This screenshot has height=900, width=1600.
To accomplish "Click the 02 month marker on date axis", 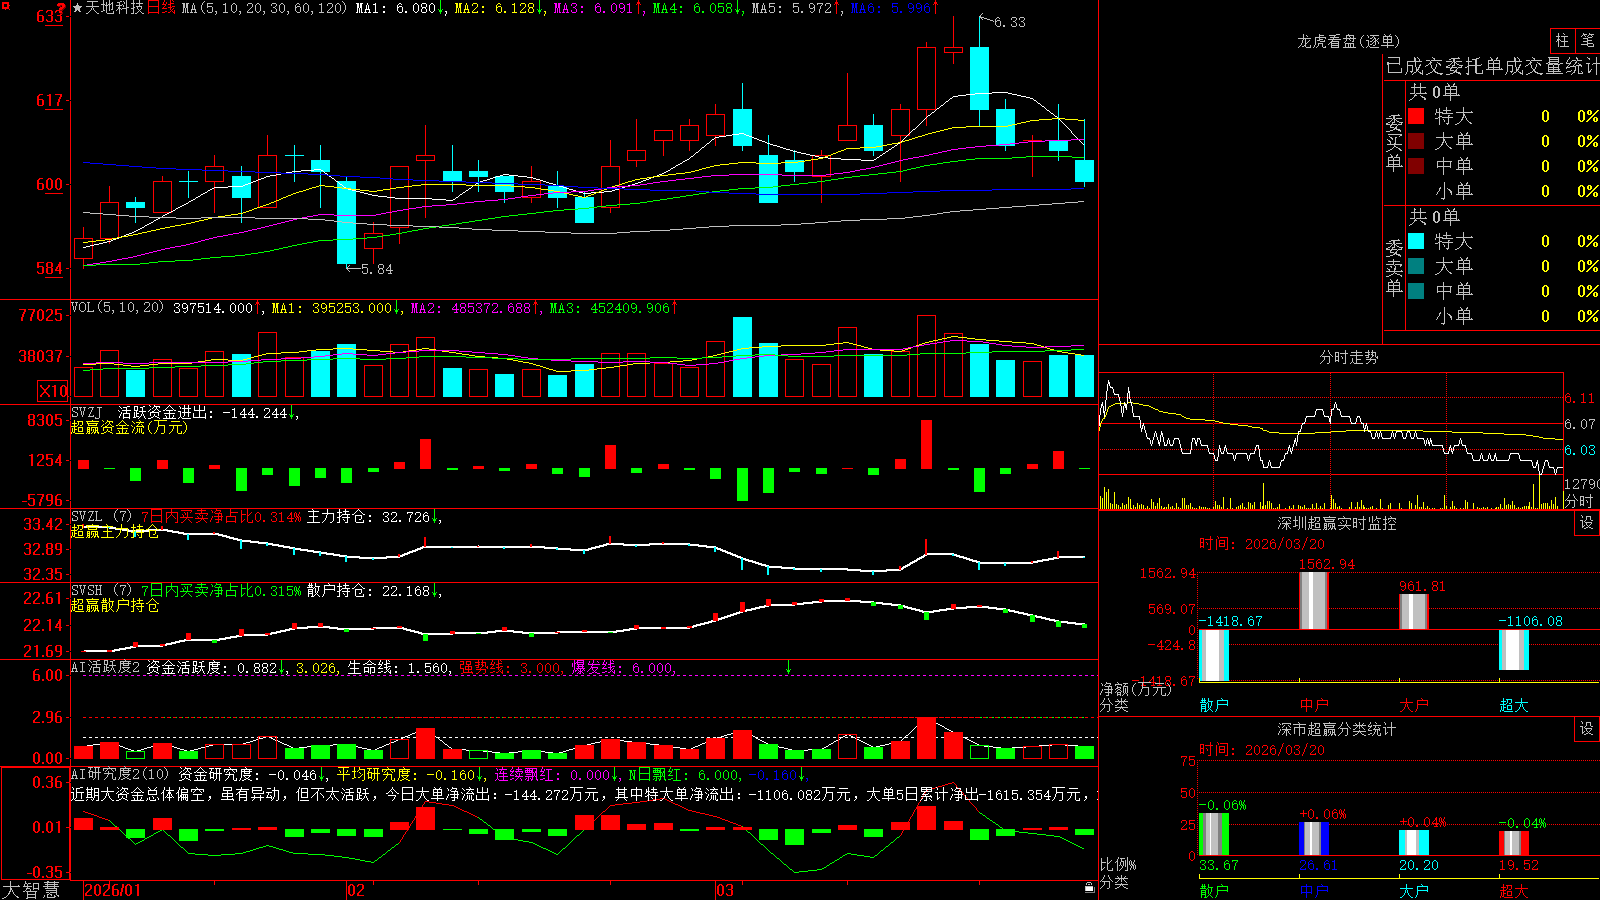I will pyautogui.click(x=355, y=890).
